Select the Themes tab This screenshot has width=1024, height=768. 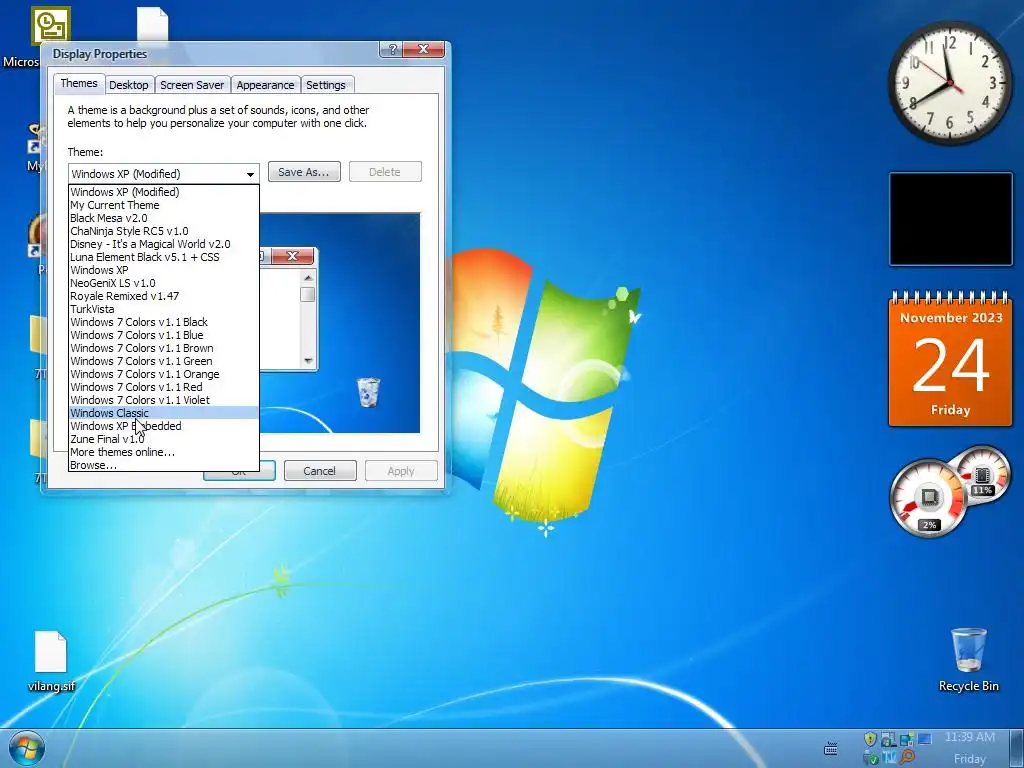[79, 84]
